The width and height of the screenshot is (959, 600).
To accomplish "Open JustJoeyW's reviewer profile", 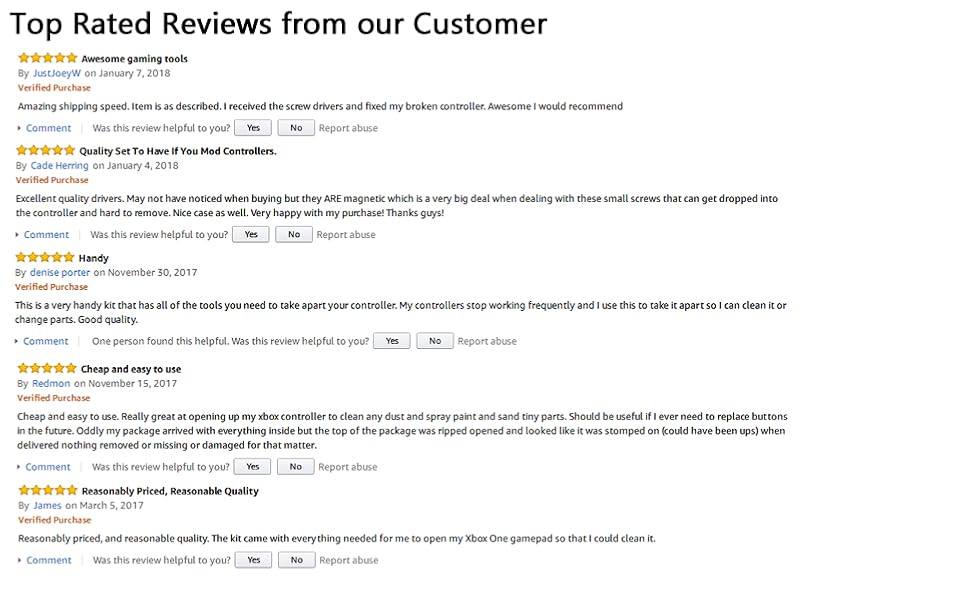I will (x=57, y=73).
